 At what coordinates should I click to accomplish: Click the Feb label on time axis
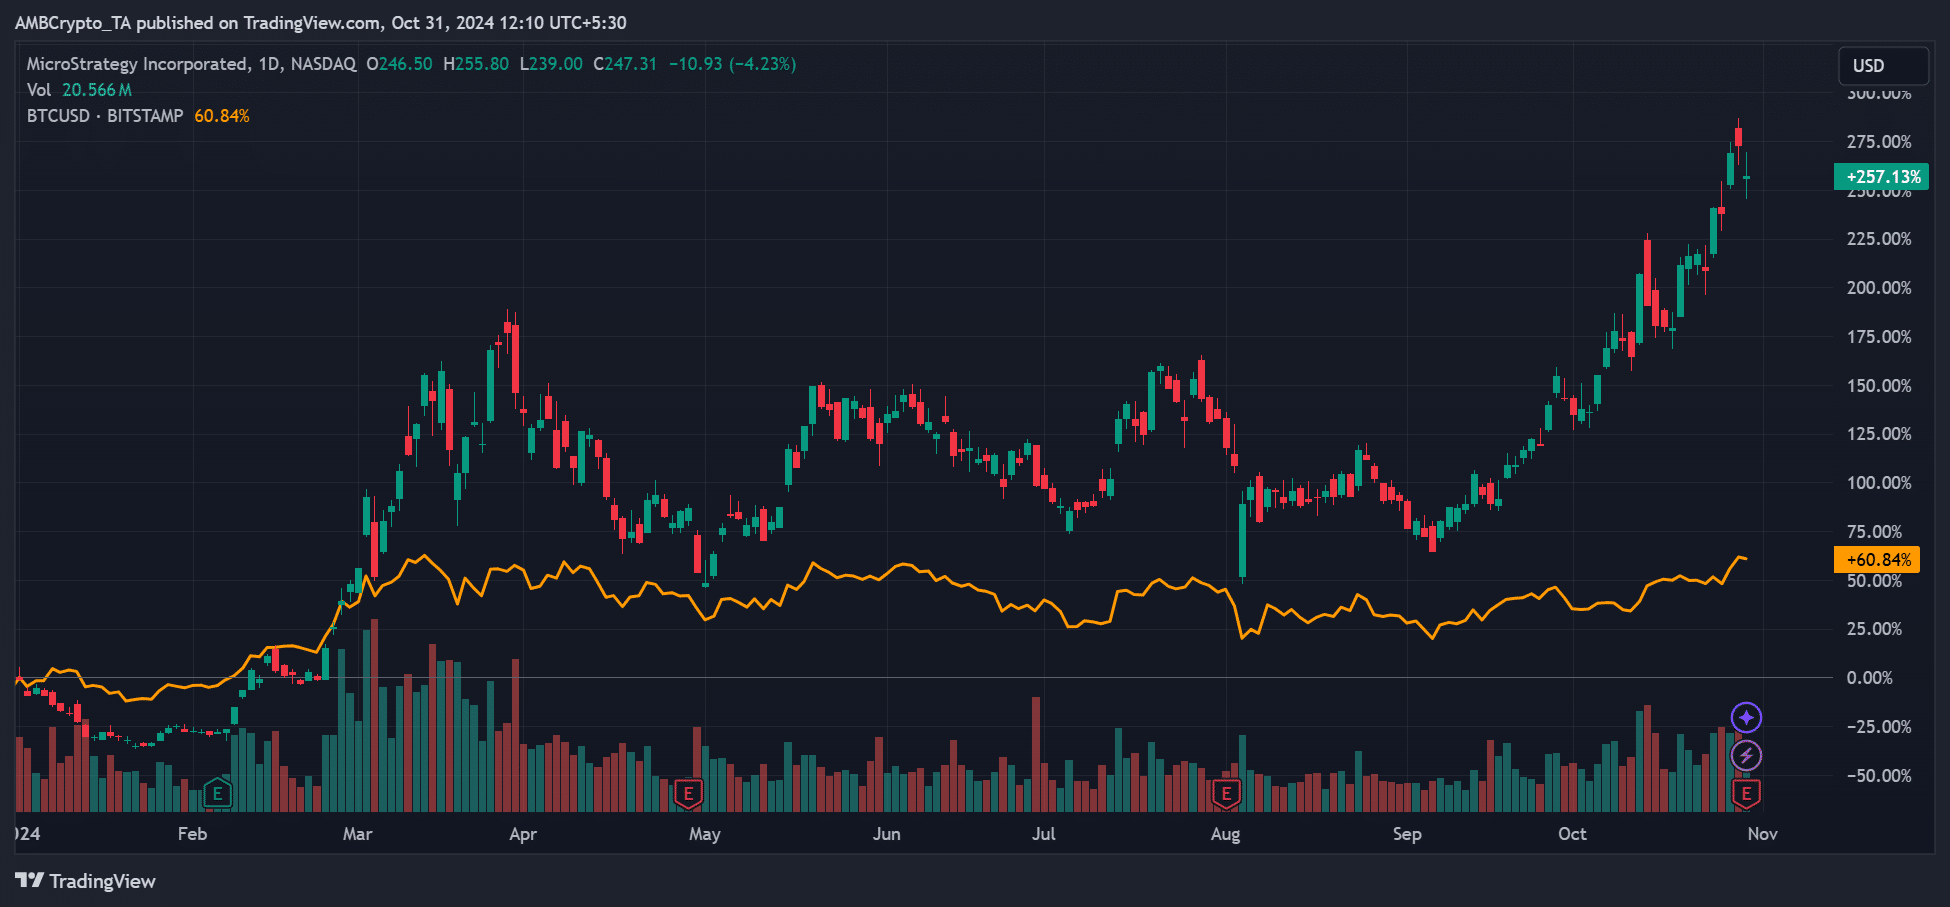192,834
